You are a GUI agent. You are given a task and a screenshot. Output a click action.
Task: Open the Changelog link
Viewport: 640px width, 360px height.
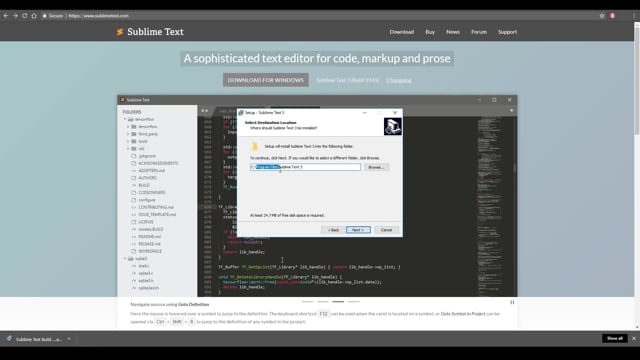pyautogui.click(x=399, y=80)
